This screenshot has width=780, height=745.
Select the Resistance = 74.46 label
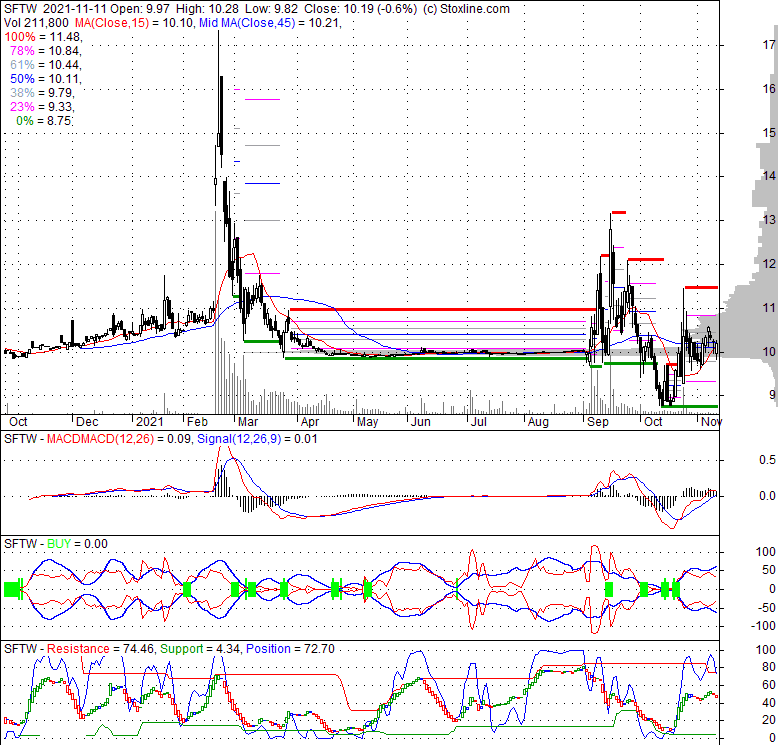pyautogui.click(x=100, y=649)
